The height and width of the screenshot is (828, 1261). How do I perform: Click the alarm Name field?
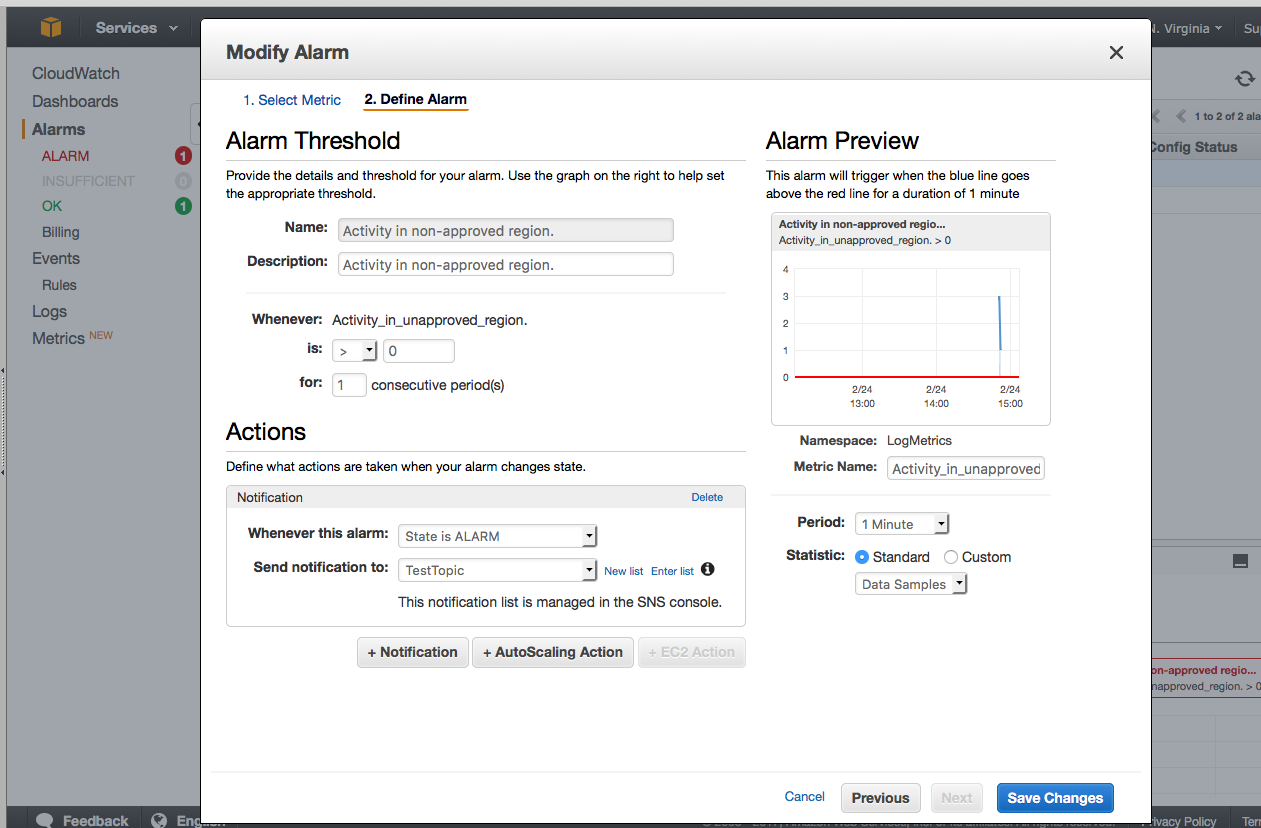(x=506, y=230)
